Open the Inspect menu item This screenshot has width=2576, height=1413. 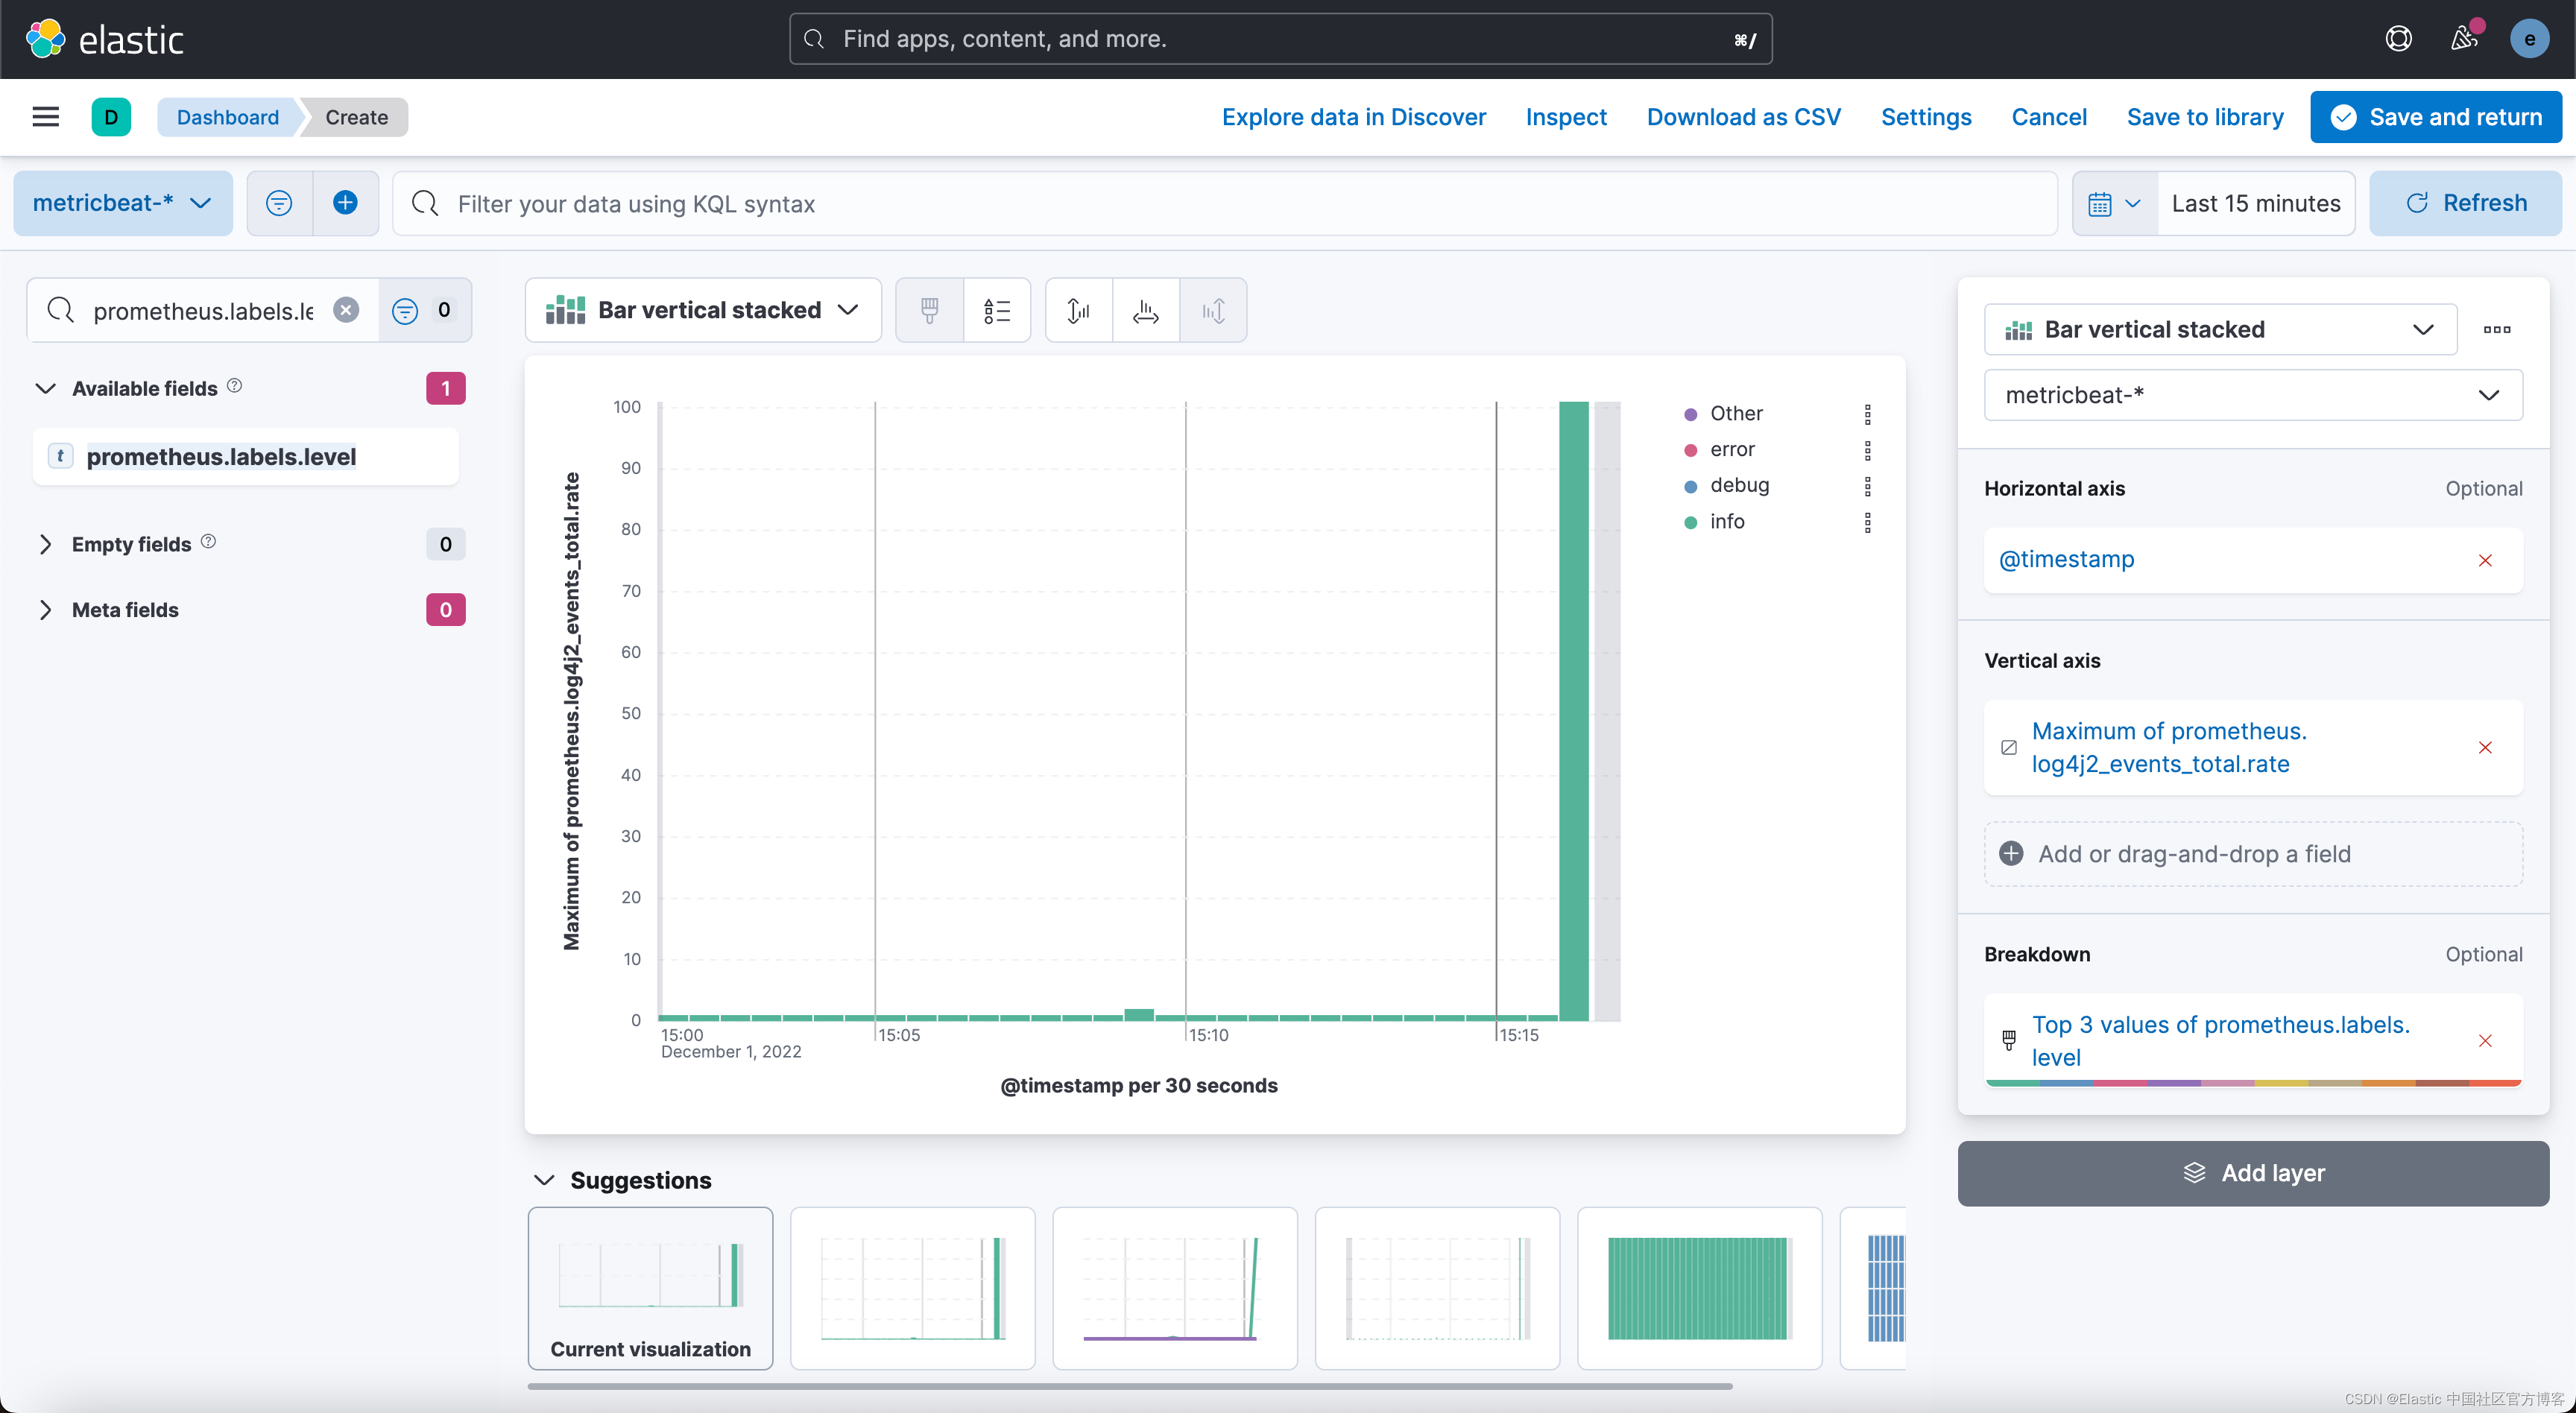[1566, 117]
